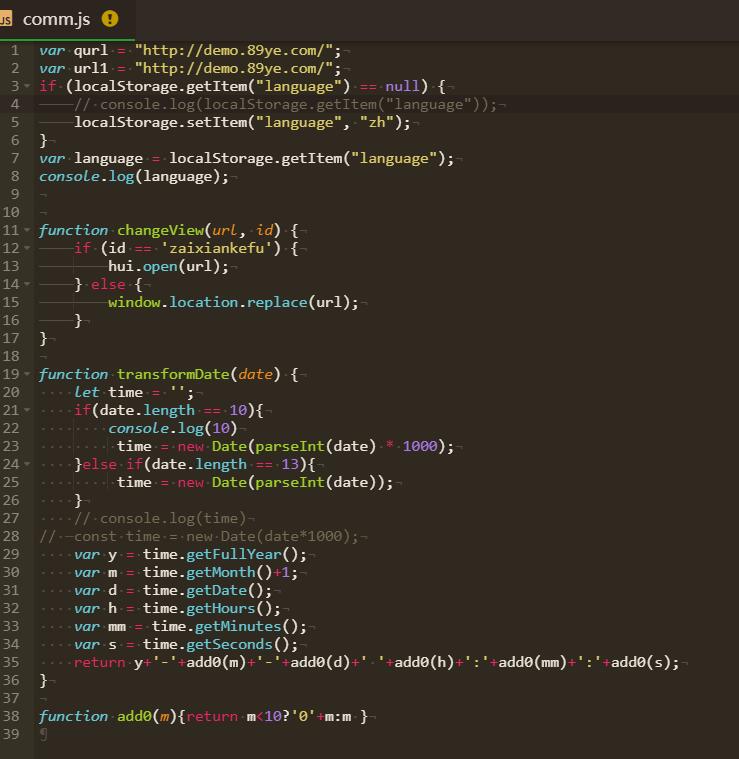Click the 'zaixiankefu' string literal
739x759 pixels.
(x=216, y=248)
